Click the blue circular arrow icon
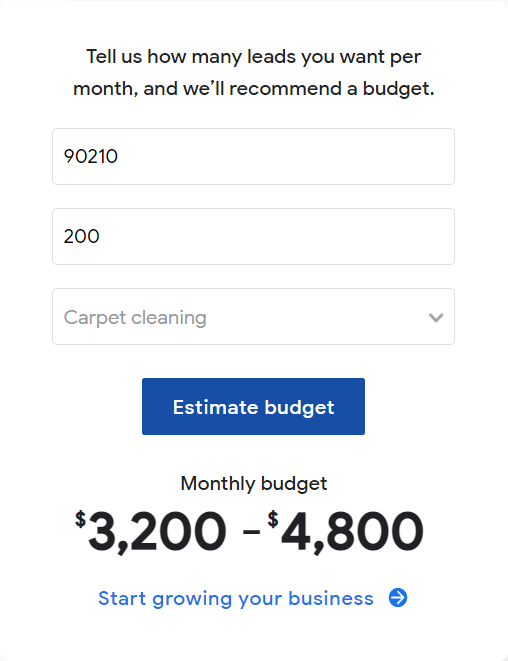The image size is (508, 661). click(398, 598)
